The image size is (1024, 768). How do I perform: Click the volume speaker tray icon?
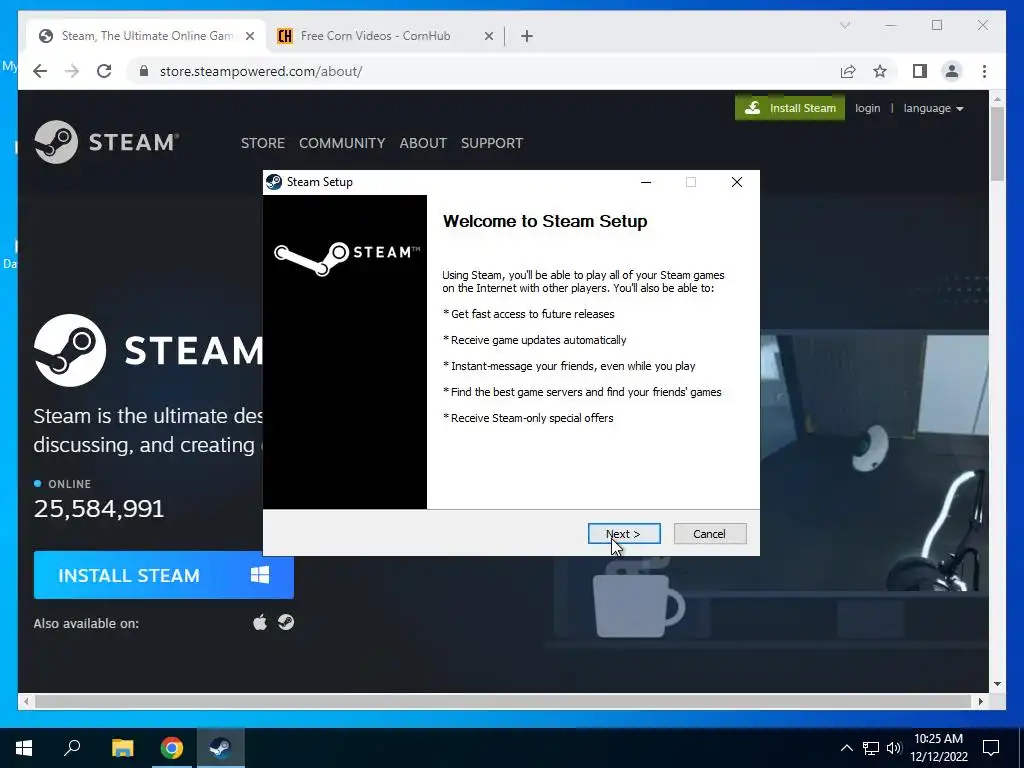click(x=894, y=748)
